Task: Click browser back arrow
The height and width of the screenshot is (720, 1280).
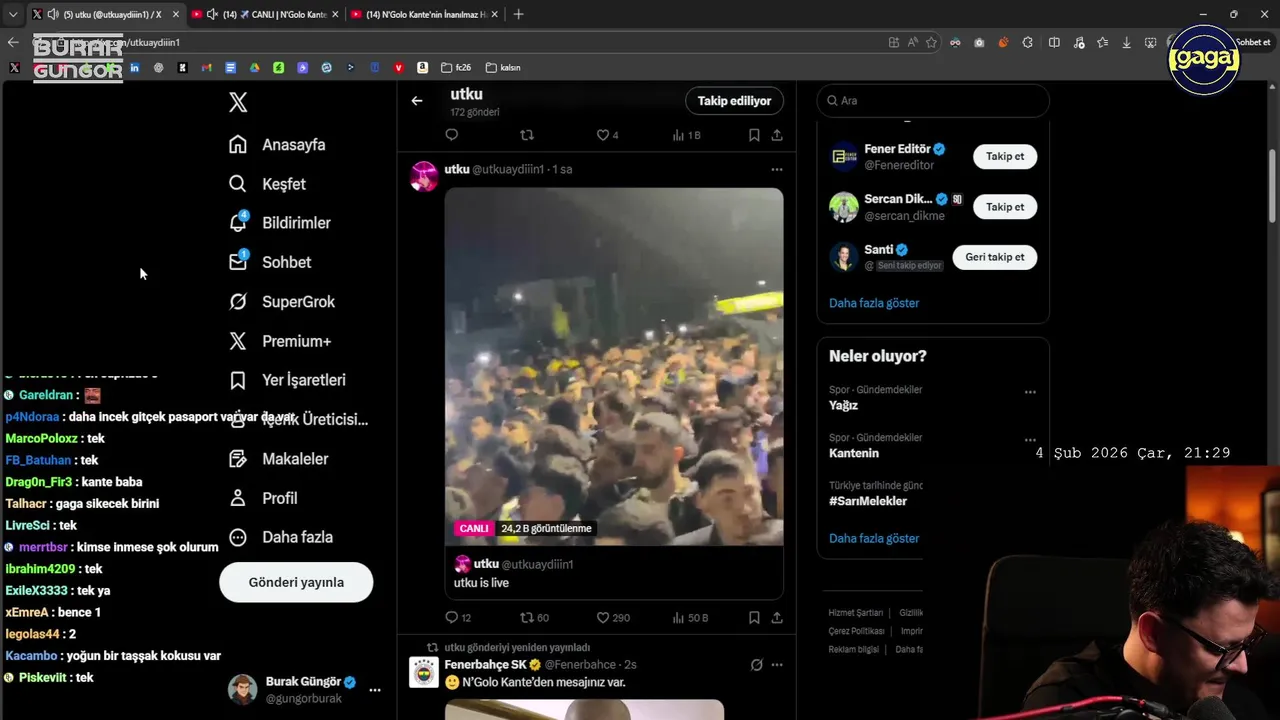Action: tap(13, 42)
